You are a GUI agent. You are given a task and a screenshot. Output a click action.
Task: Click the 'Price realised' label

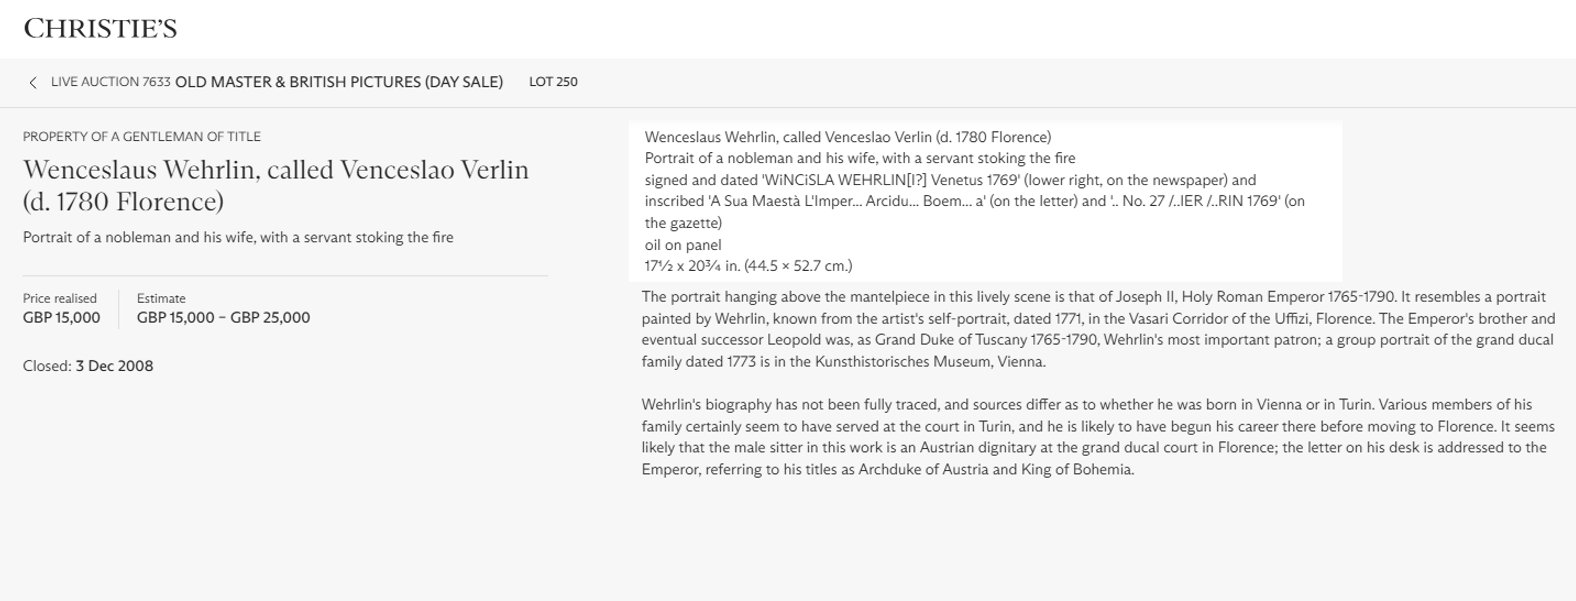(60, 298)
